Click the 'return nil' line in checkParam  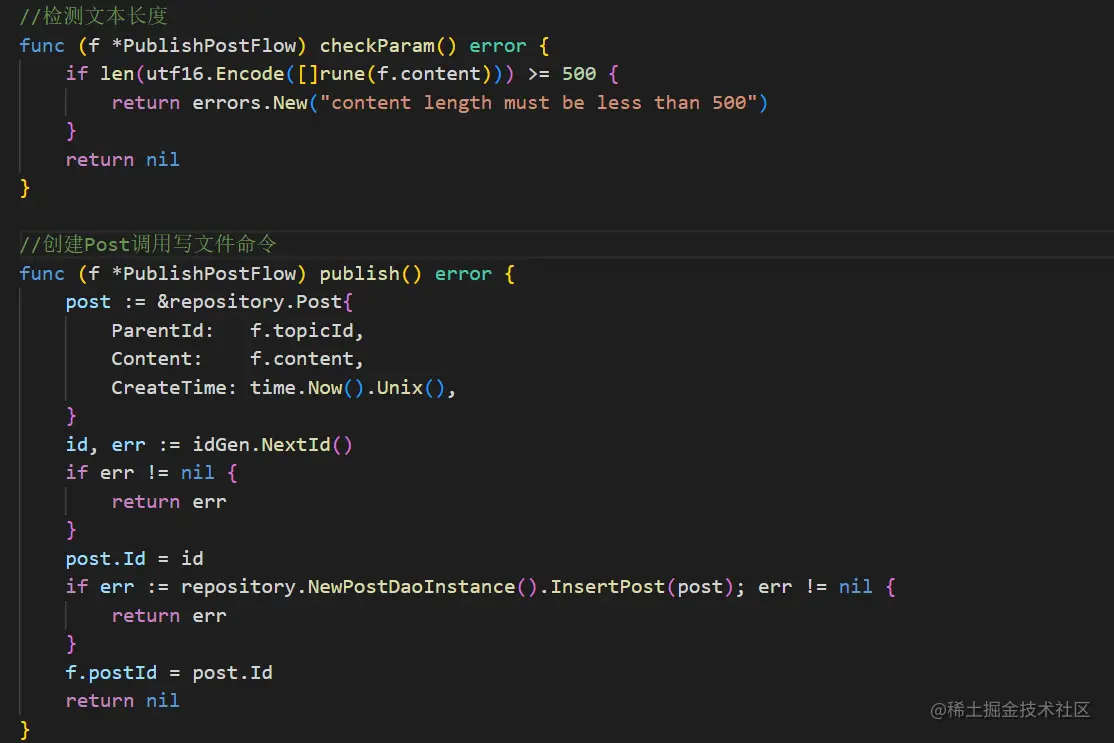122,160
